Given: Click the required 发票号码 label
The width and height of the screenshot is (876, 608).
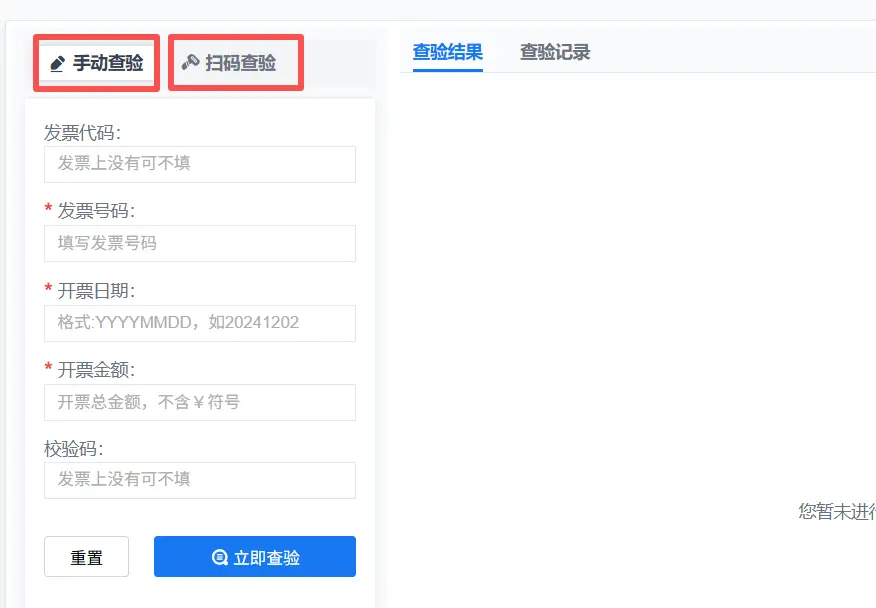Looking at the screenshot, I should tap(95, 211).
